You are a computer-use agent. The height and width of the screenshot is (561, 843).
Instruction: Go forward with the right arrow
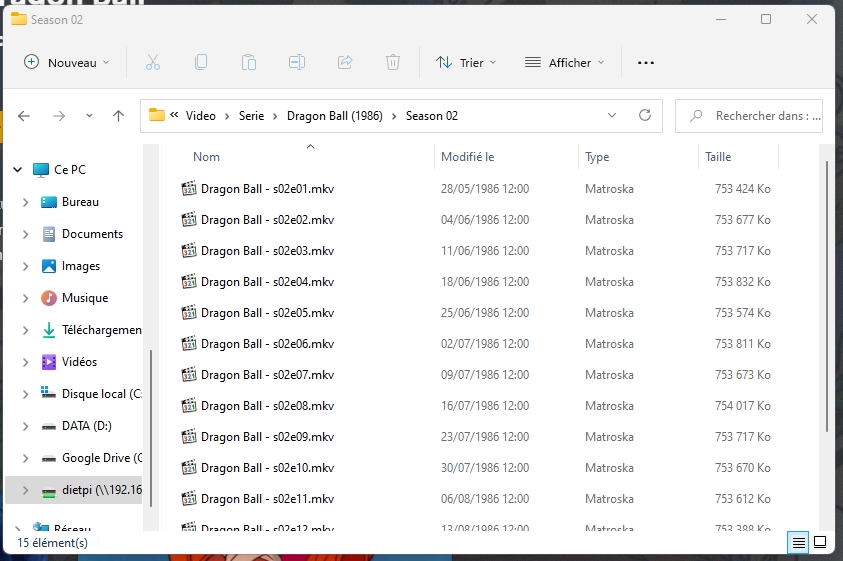(59, 116)
